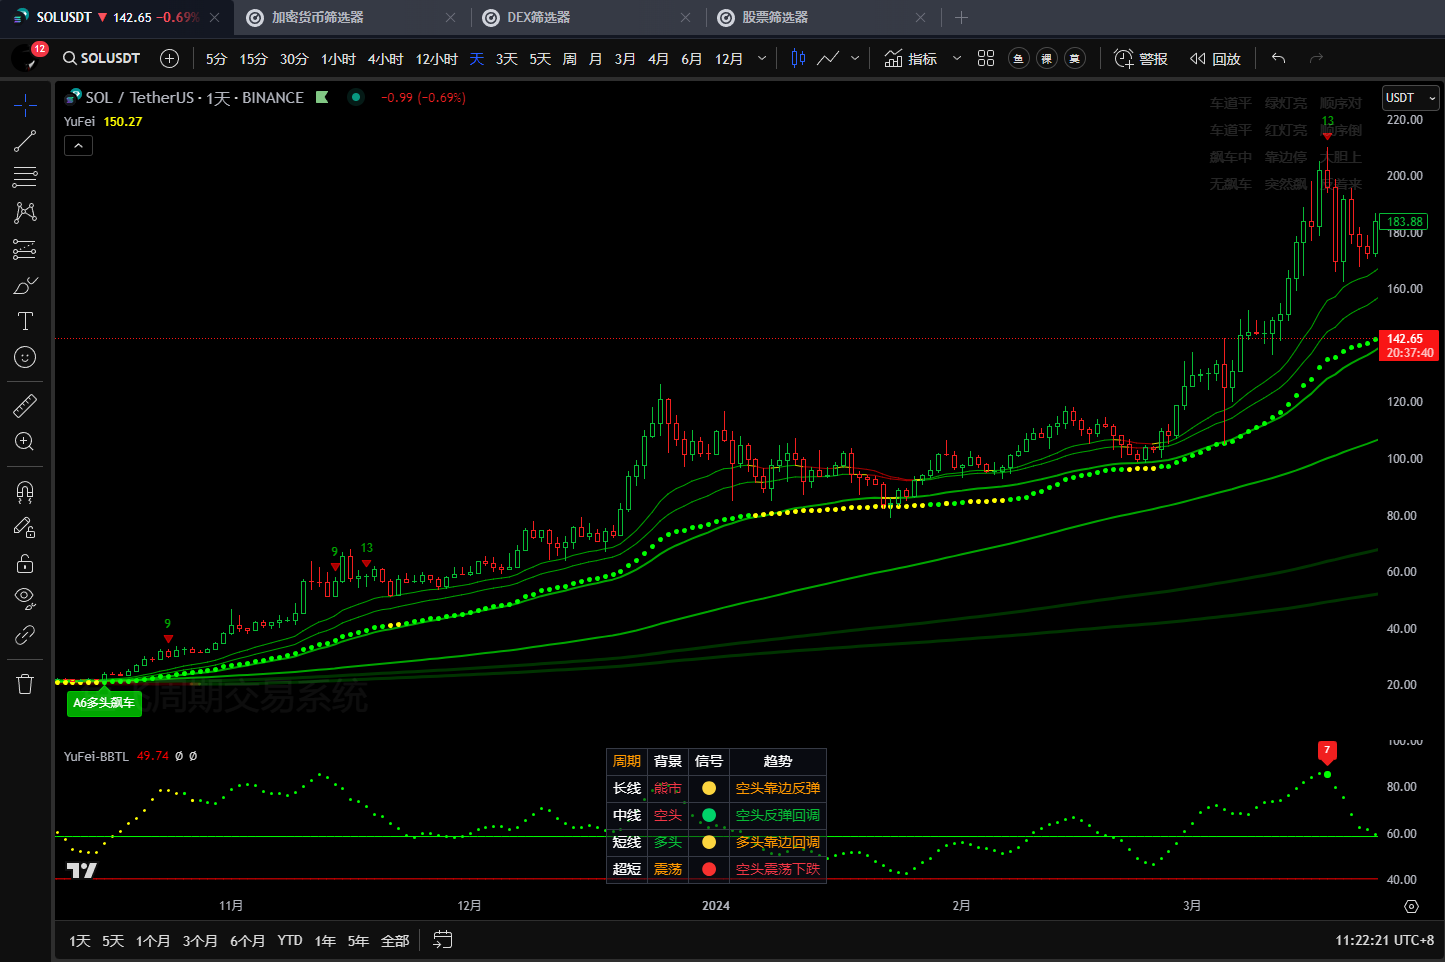
Task: Click the green dot data status indicator
Action: click(x=355, y=97)
